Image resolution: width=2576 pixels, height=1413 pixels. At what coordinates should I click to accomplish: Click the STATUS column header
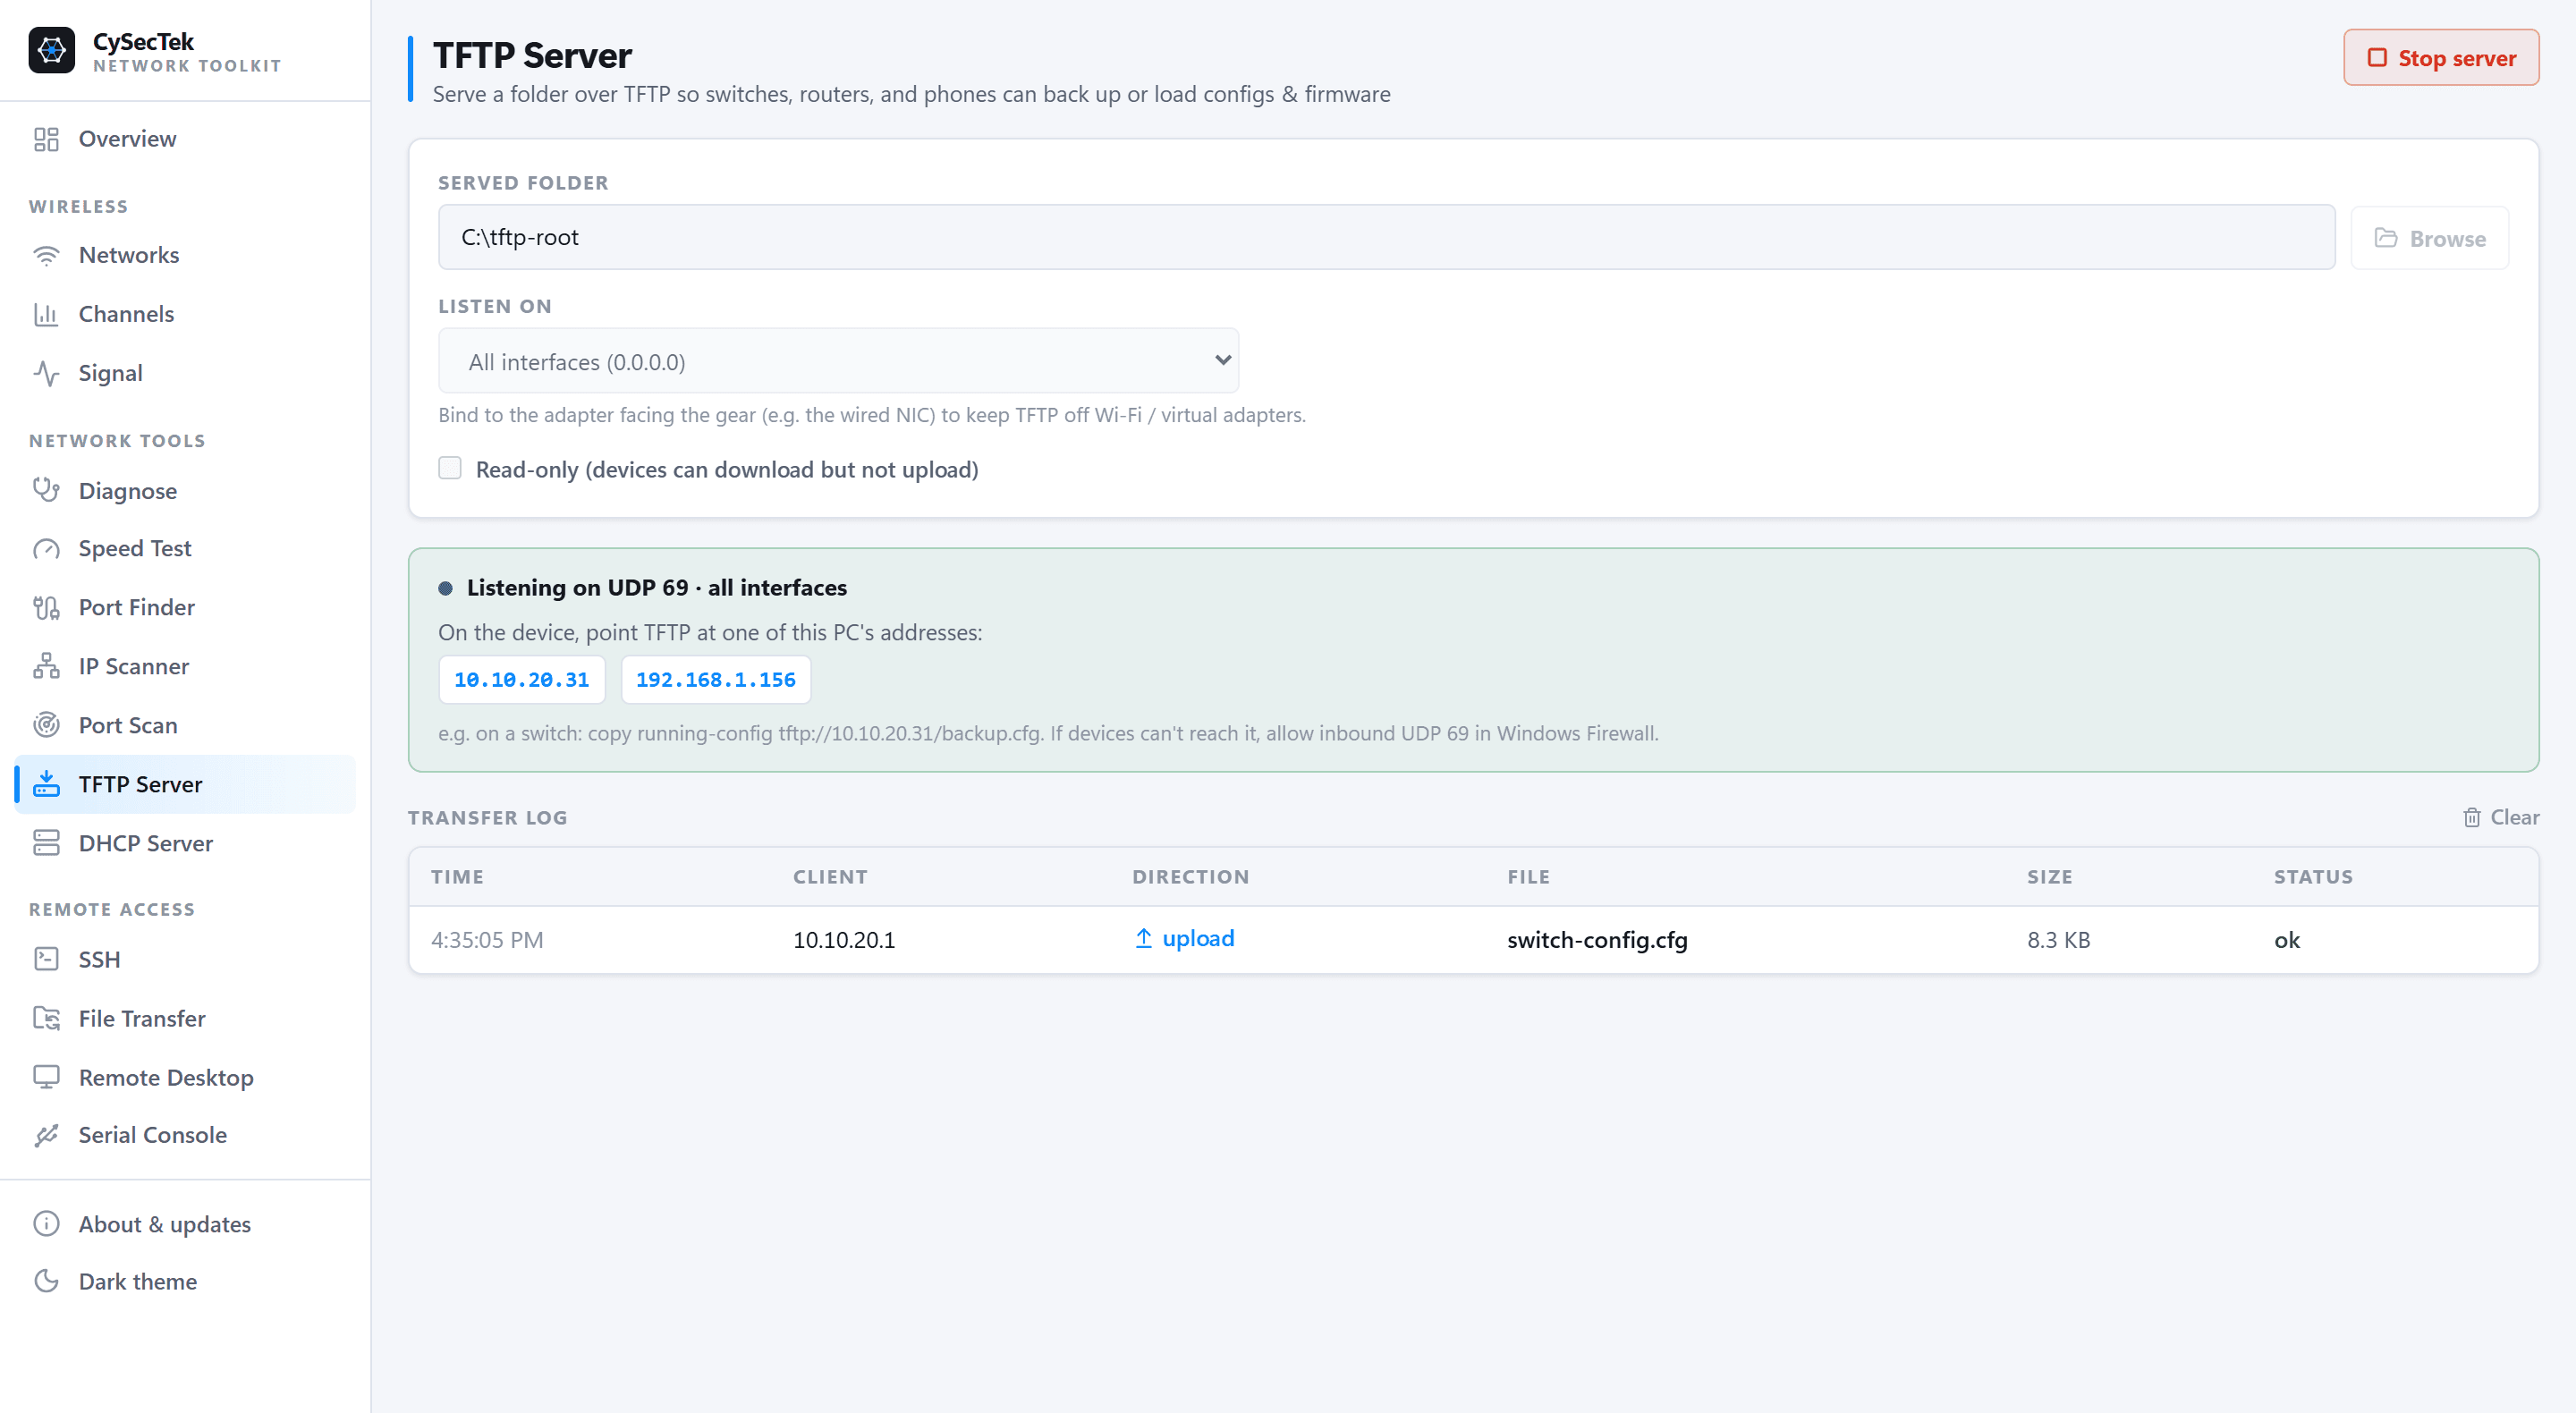click(x=2313, y=877)
